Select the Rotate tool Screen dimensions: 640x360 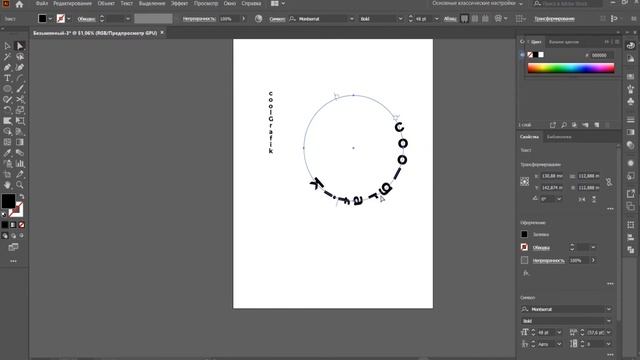click(7, 110)
